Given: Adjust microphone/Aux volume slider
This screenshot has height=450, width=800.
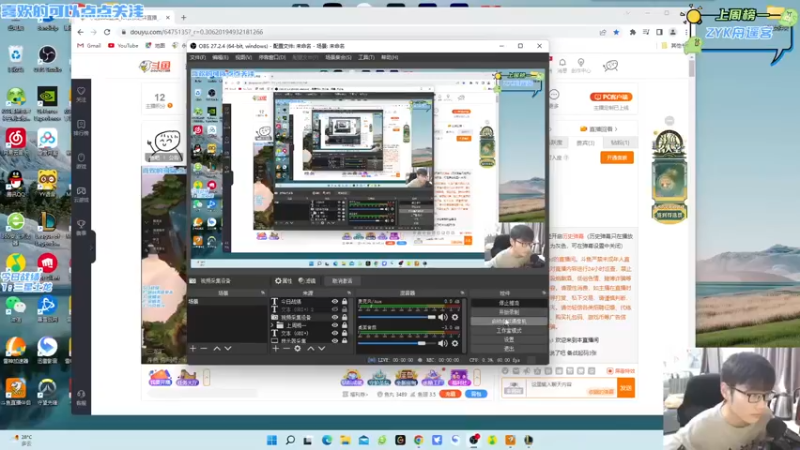Looking at the screenshot, I should click(396, 317).
